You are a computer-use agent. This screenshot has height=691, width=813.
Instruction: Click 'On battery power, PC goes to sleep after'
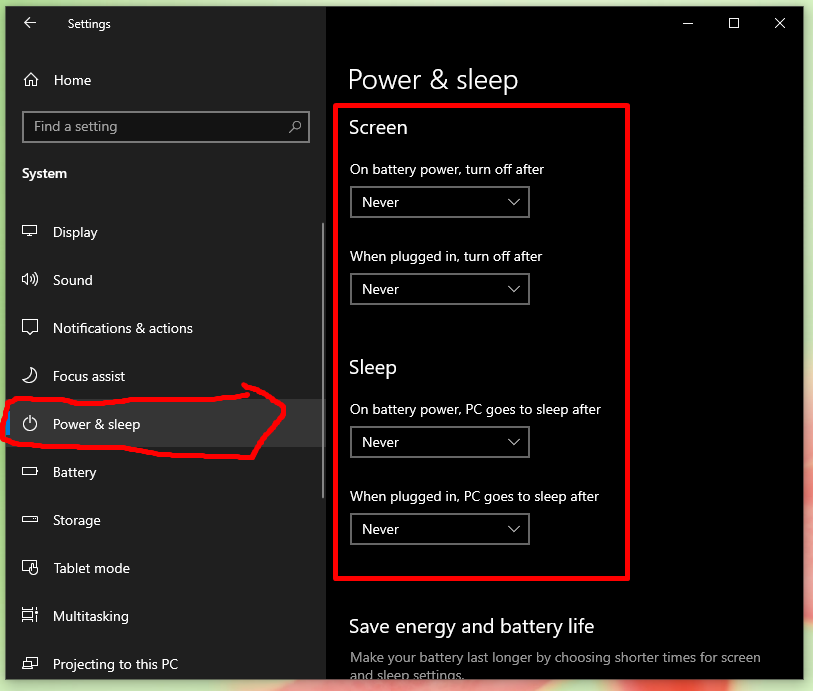click(x=475, y=410)
